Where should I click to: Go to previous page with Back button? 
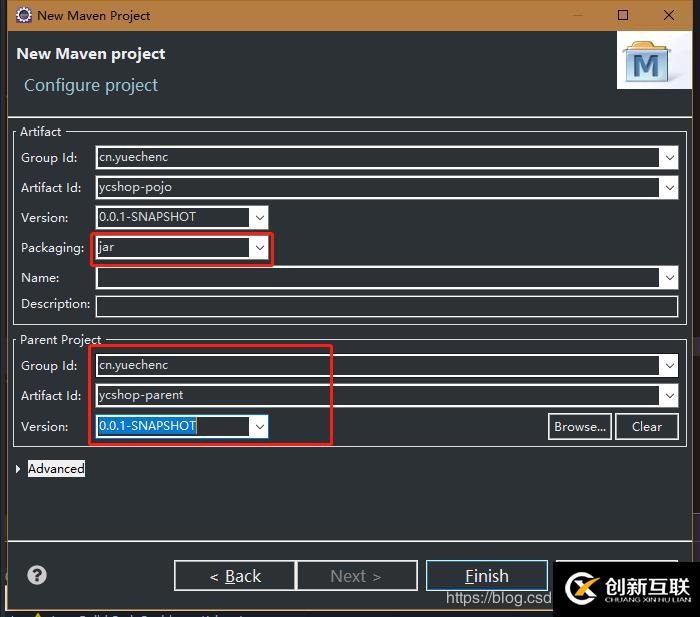[235, 576]
